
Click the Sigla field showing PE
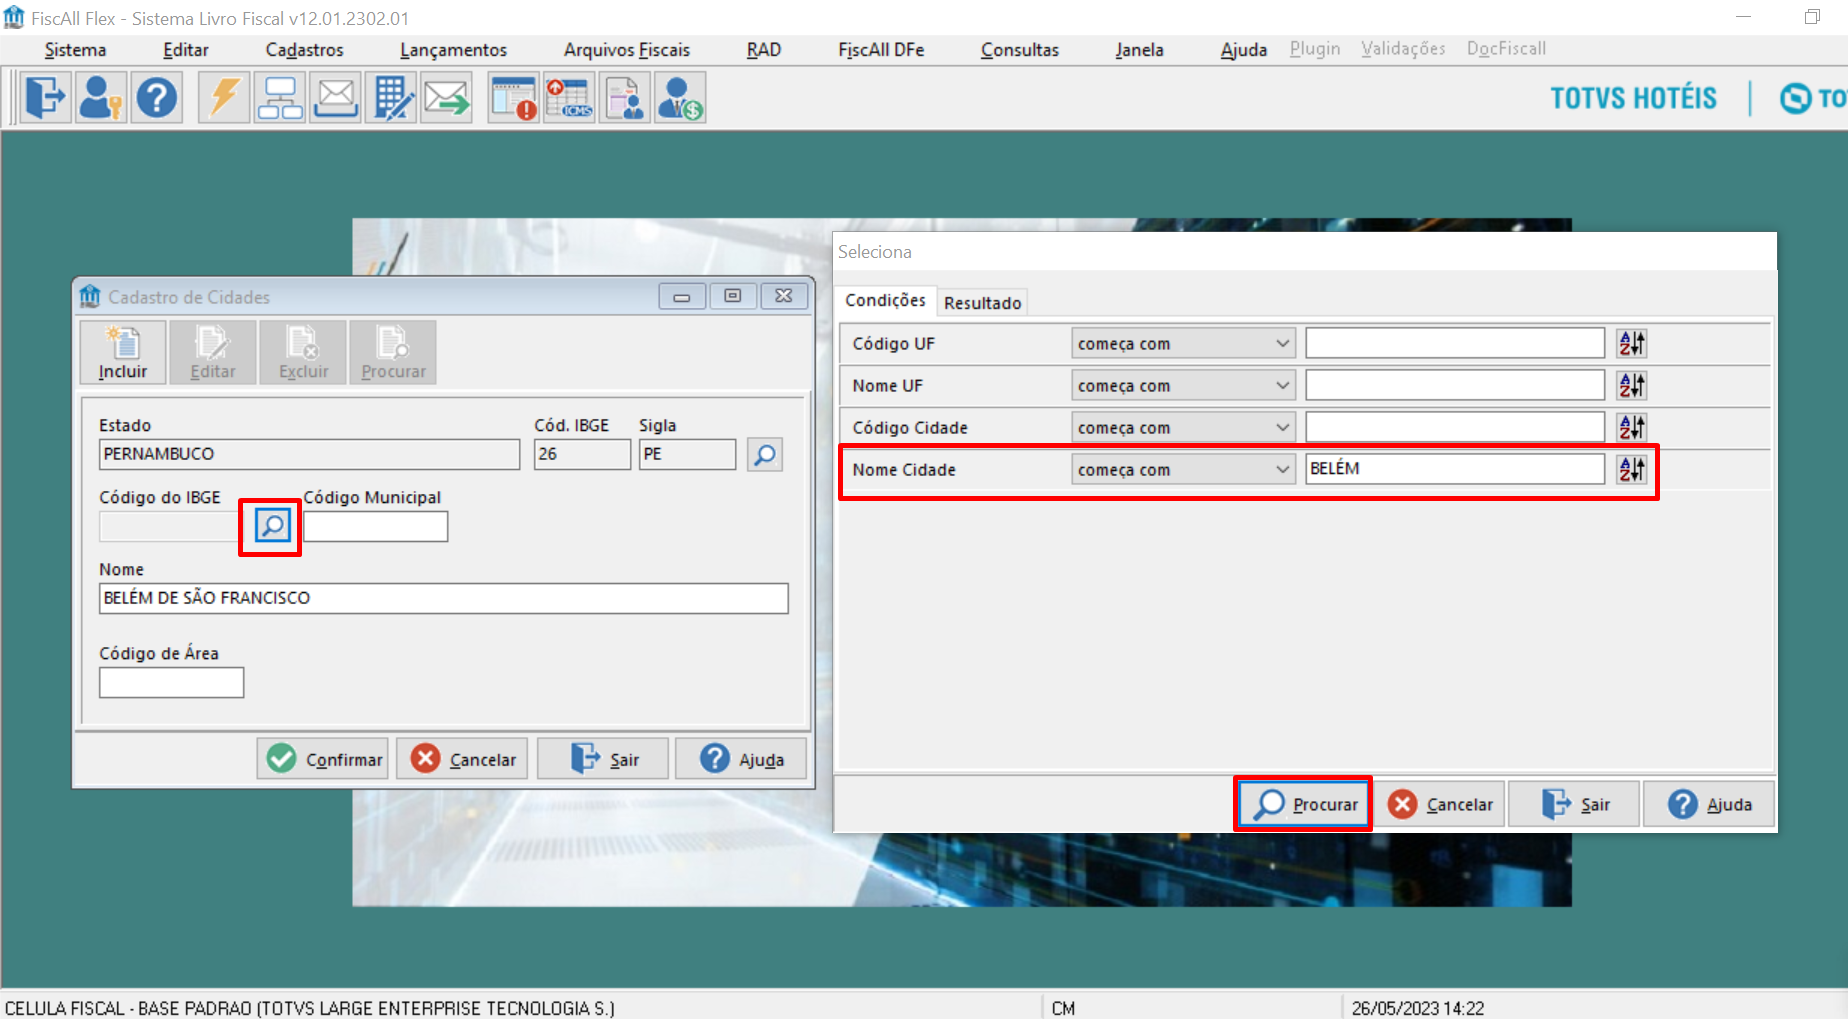pos(687,454)
